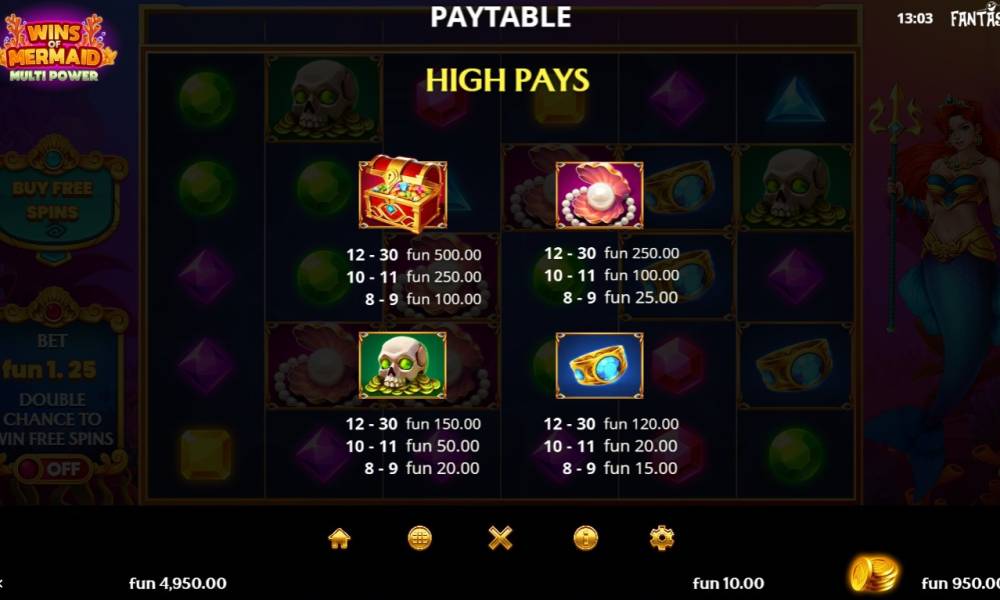This screenshot has width=1000, height=600.
Task: Open the paytable grid icon
Action: point(420,539)
